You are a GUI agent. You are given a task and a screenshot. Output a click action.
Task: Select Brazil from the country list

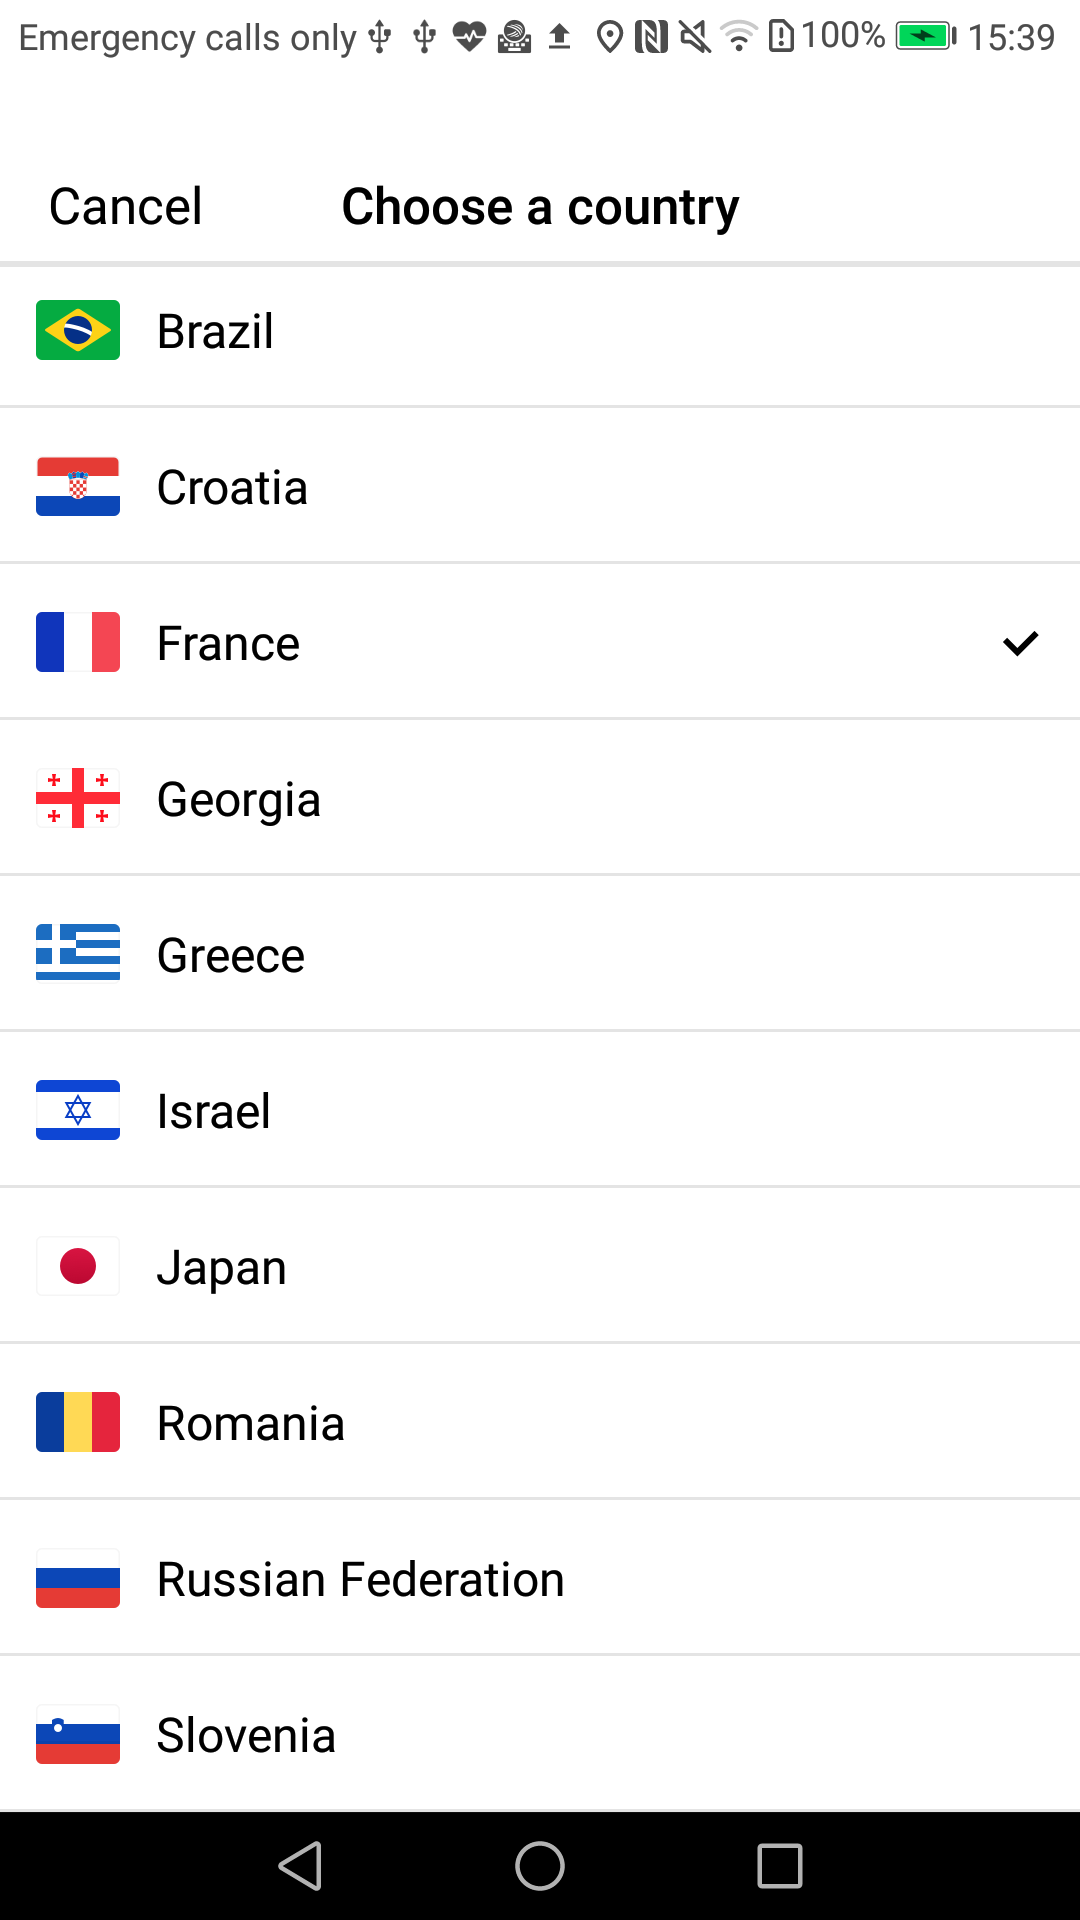[216, 332]
